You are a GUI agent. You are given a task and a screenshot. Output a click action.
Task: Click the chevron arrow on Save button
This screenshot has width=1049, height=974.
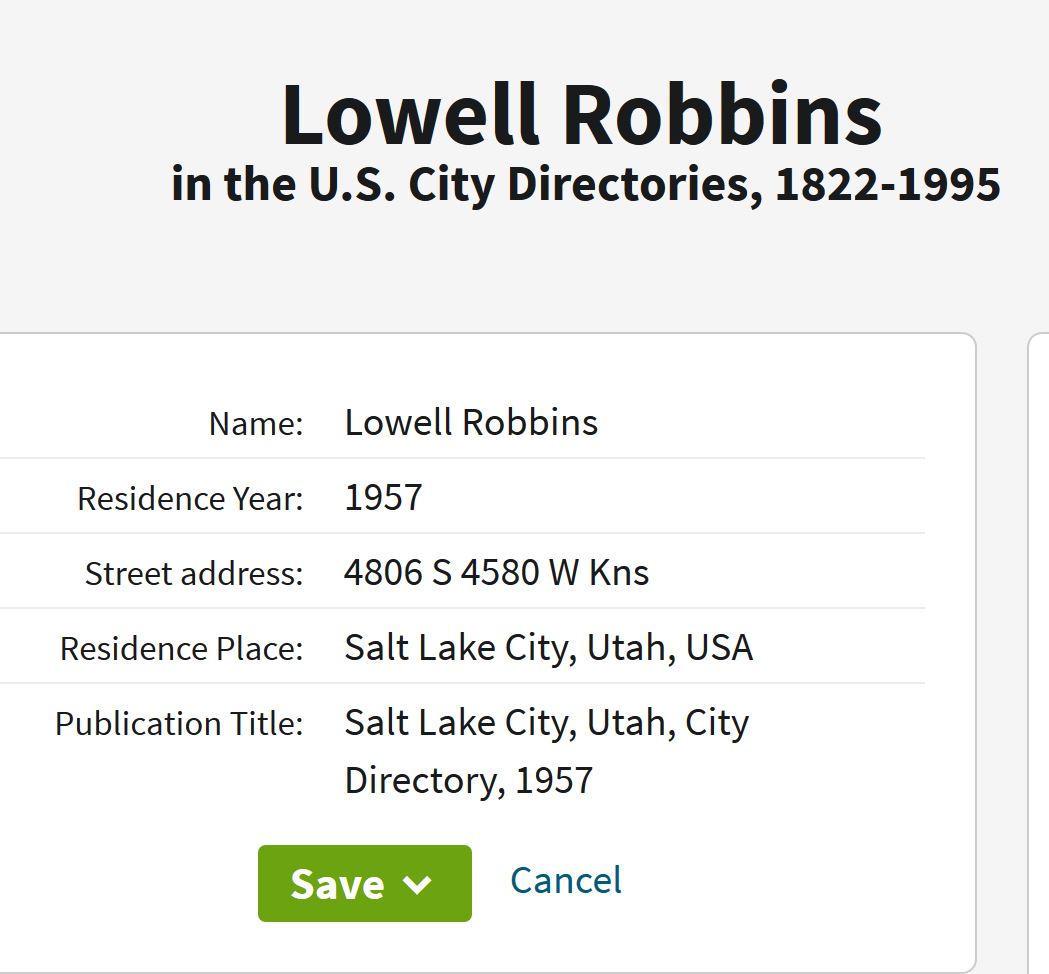[x=417, y=884]
